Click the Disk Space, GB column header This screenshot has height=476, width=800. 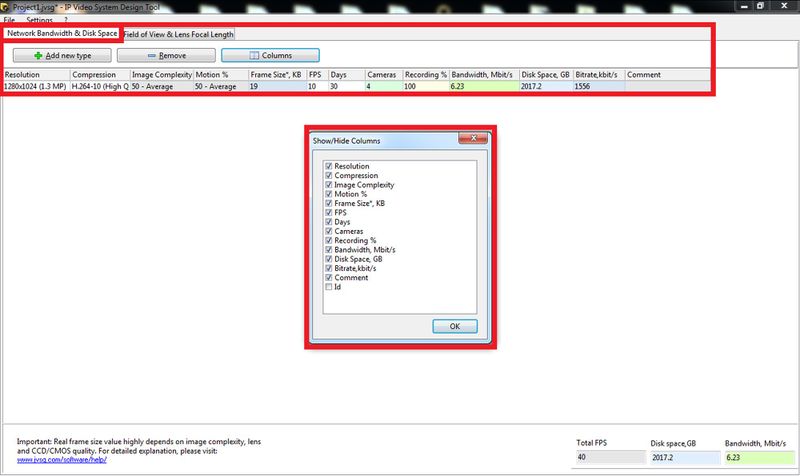coord(546,74)
